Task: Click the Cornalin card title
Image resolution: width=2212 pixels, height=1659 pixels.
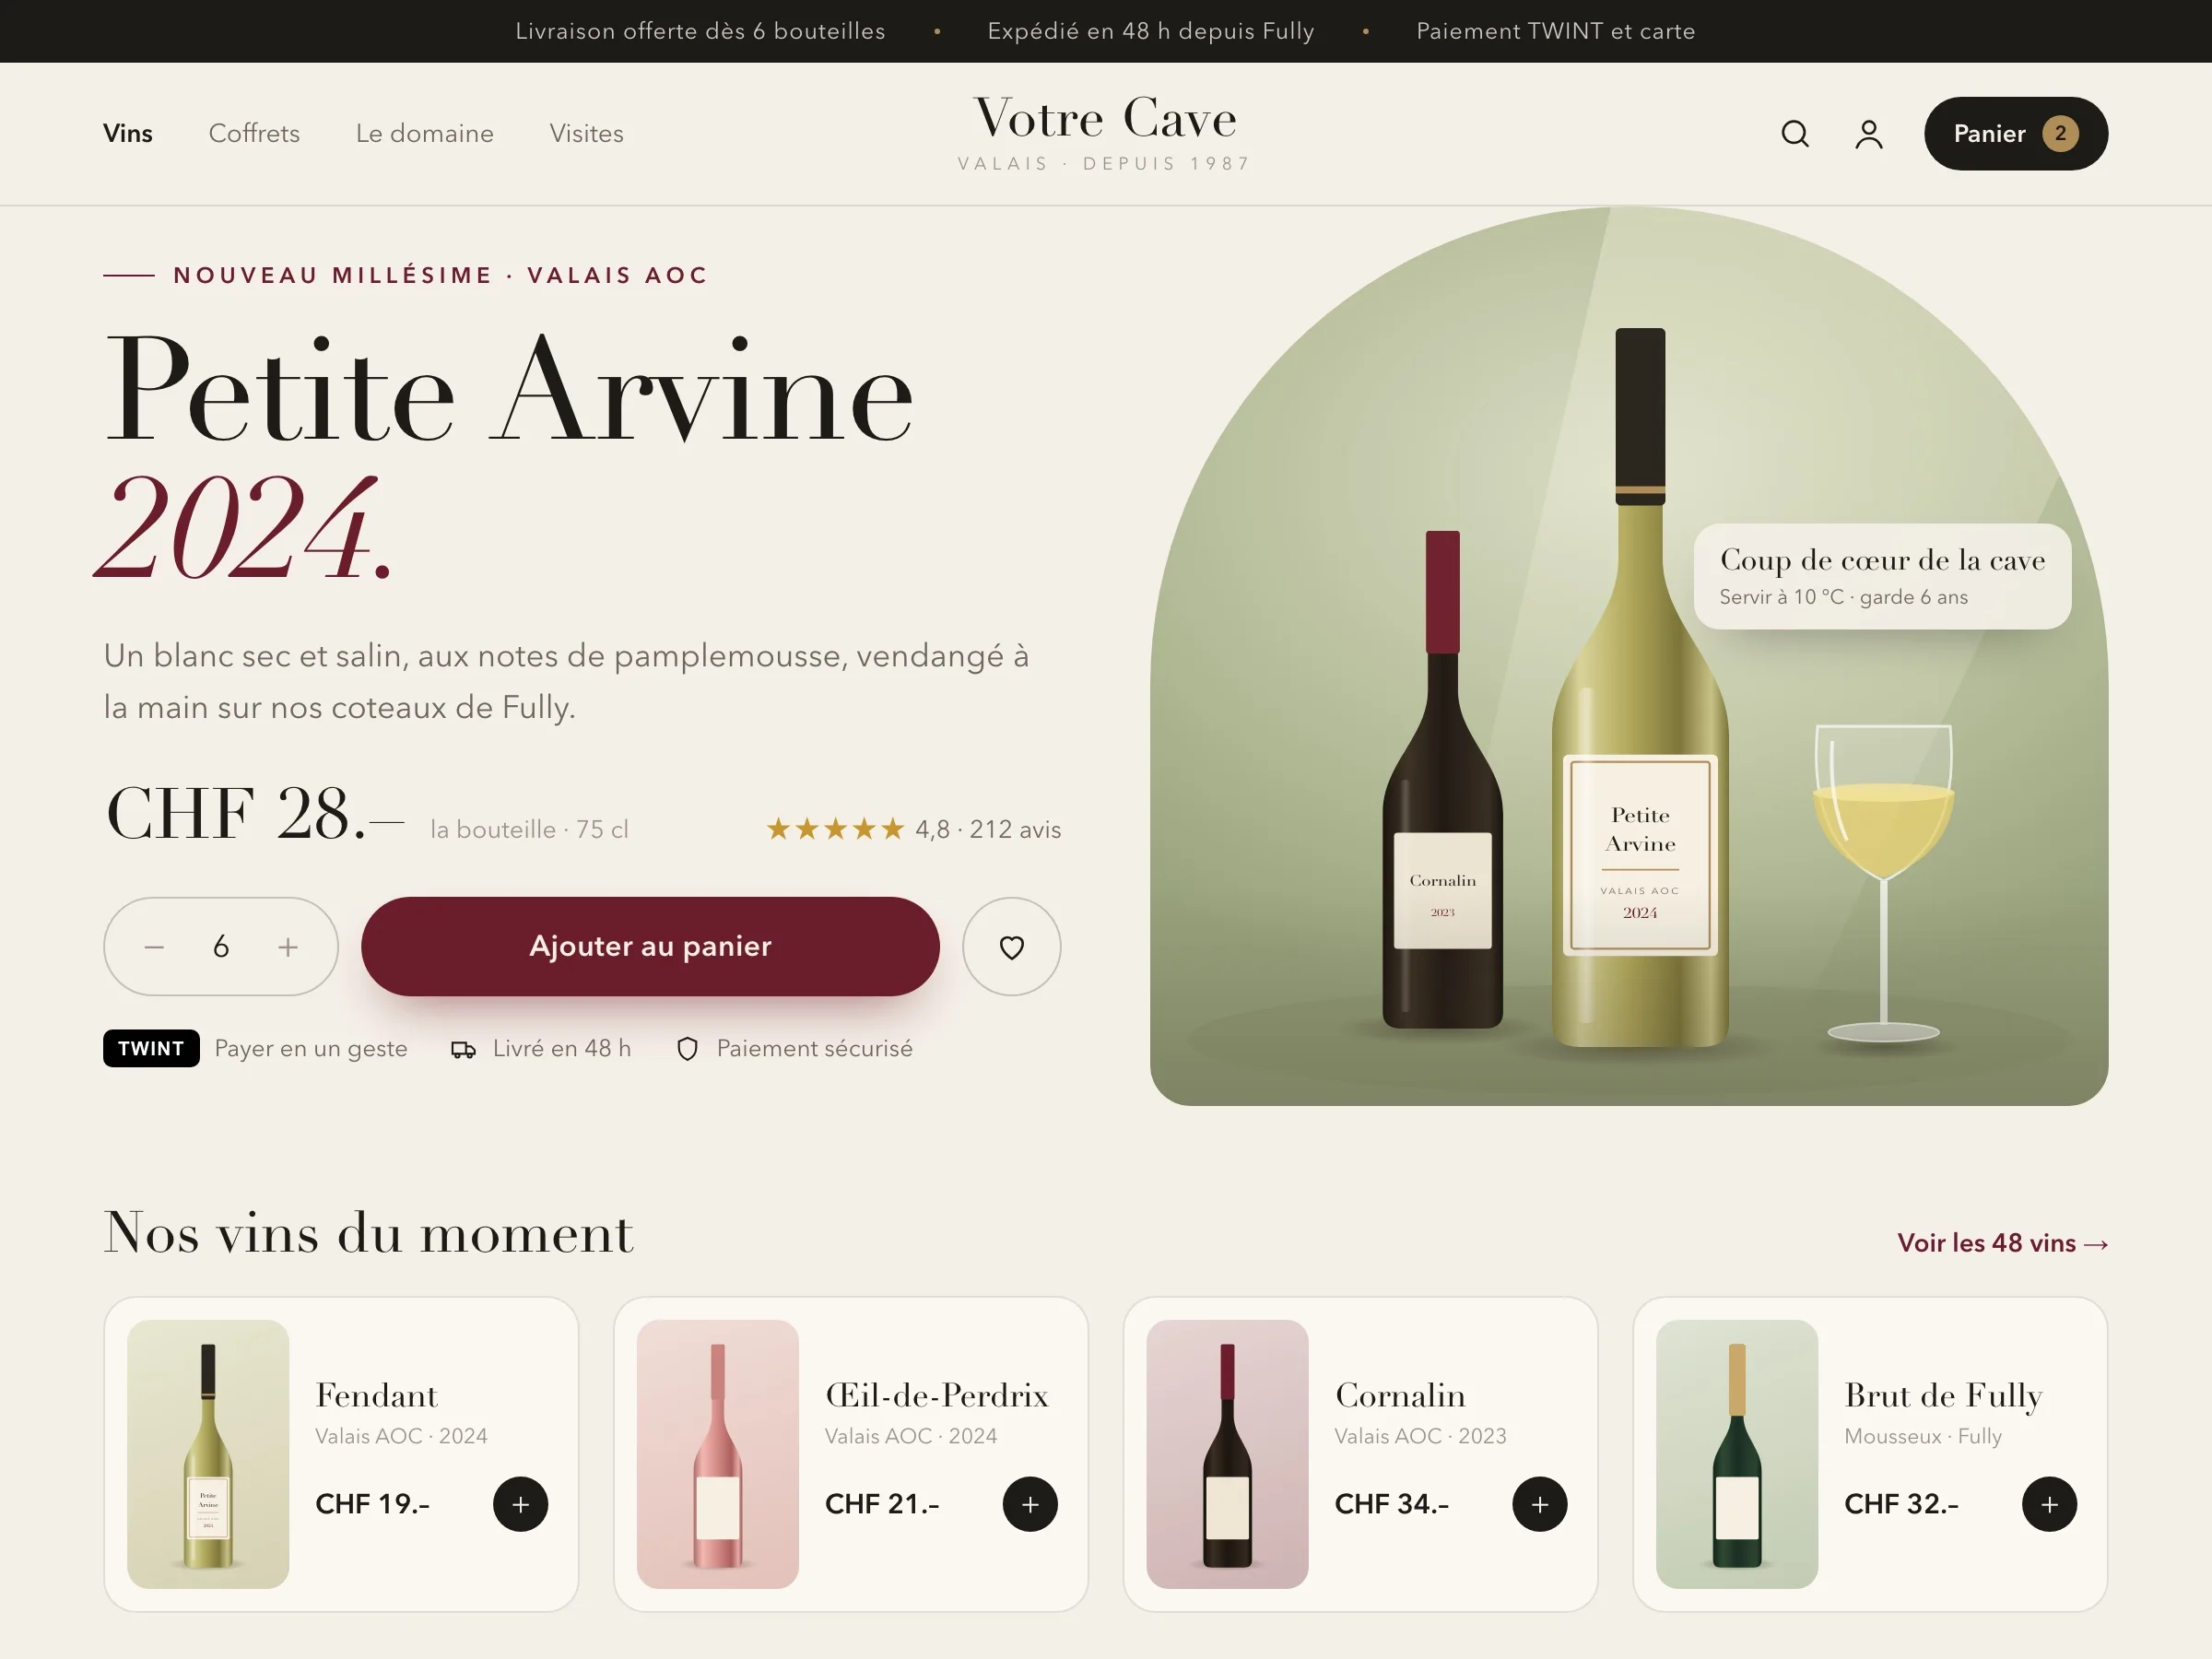Action: (1400, 1395)
